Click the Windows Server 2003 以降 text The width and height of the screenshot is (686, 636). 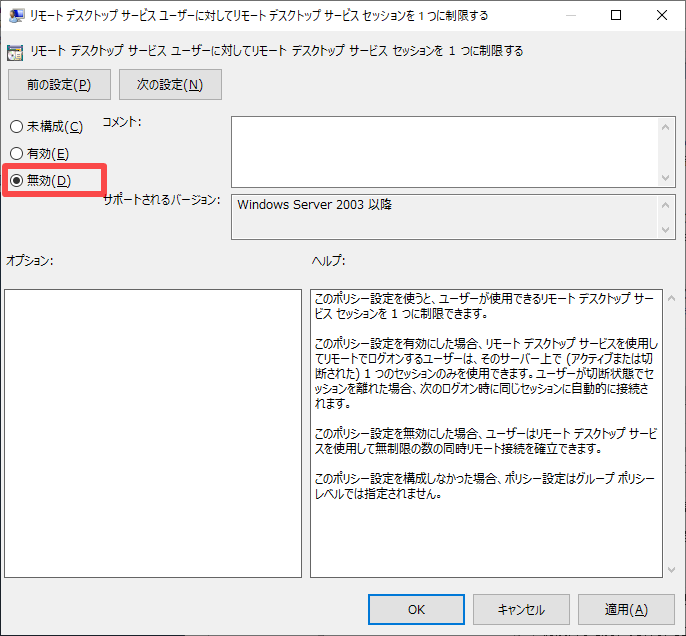coord(315,205)
